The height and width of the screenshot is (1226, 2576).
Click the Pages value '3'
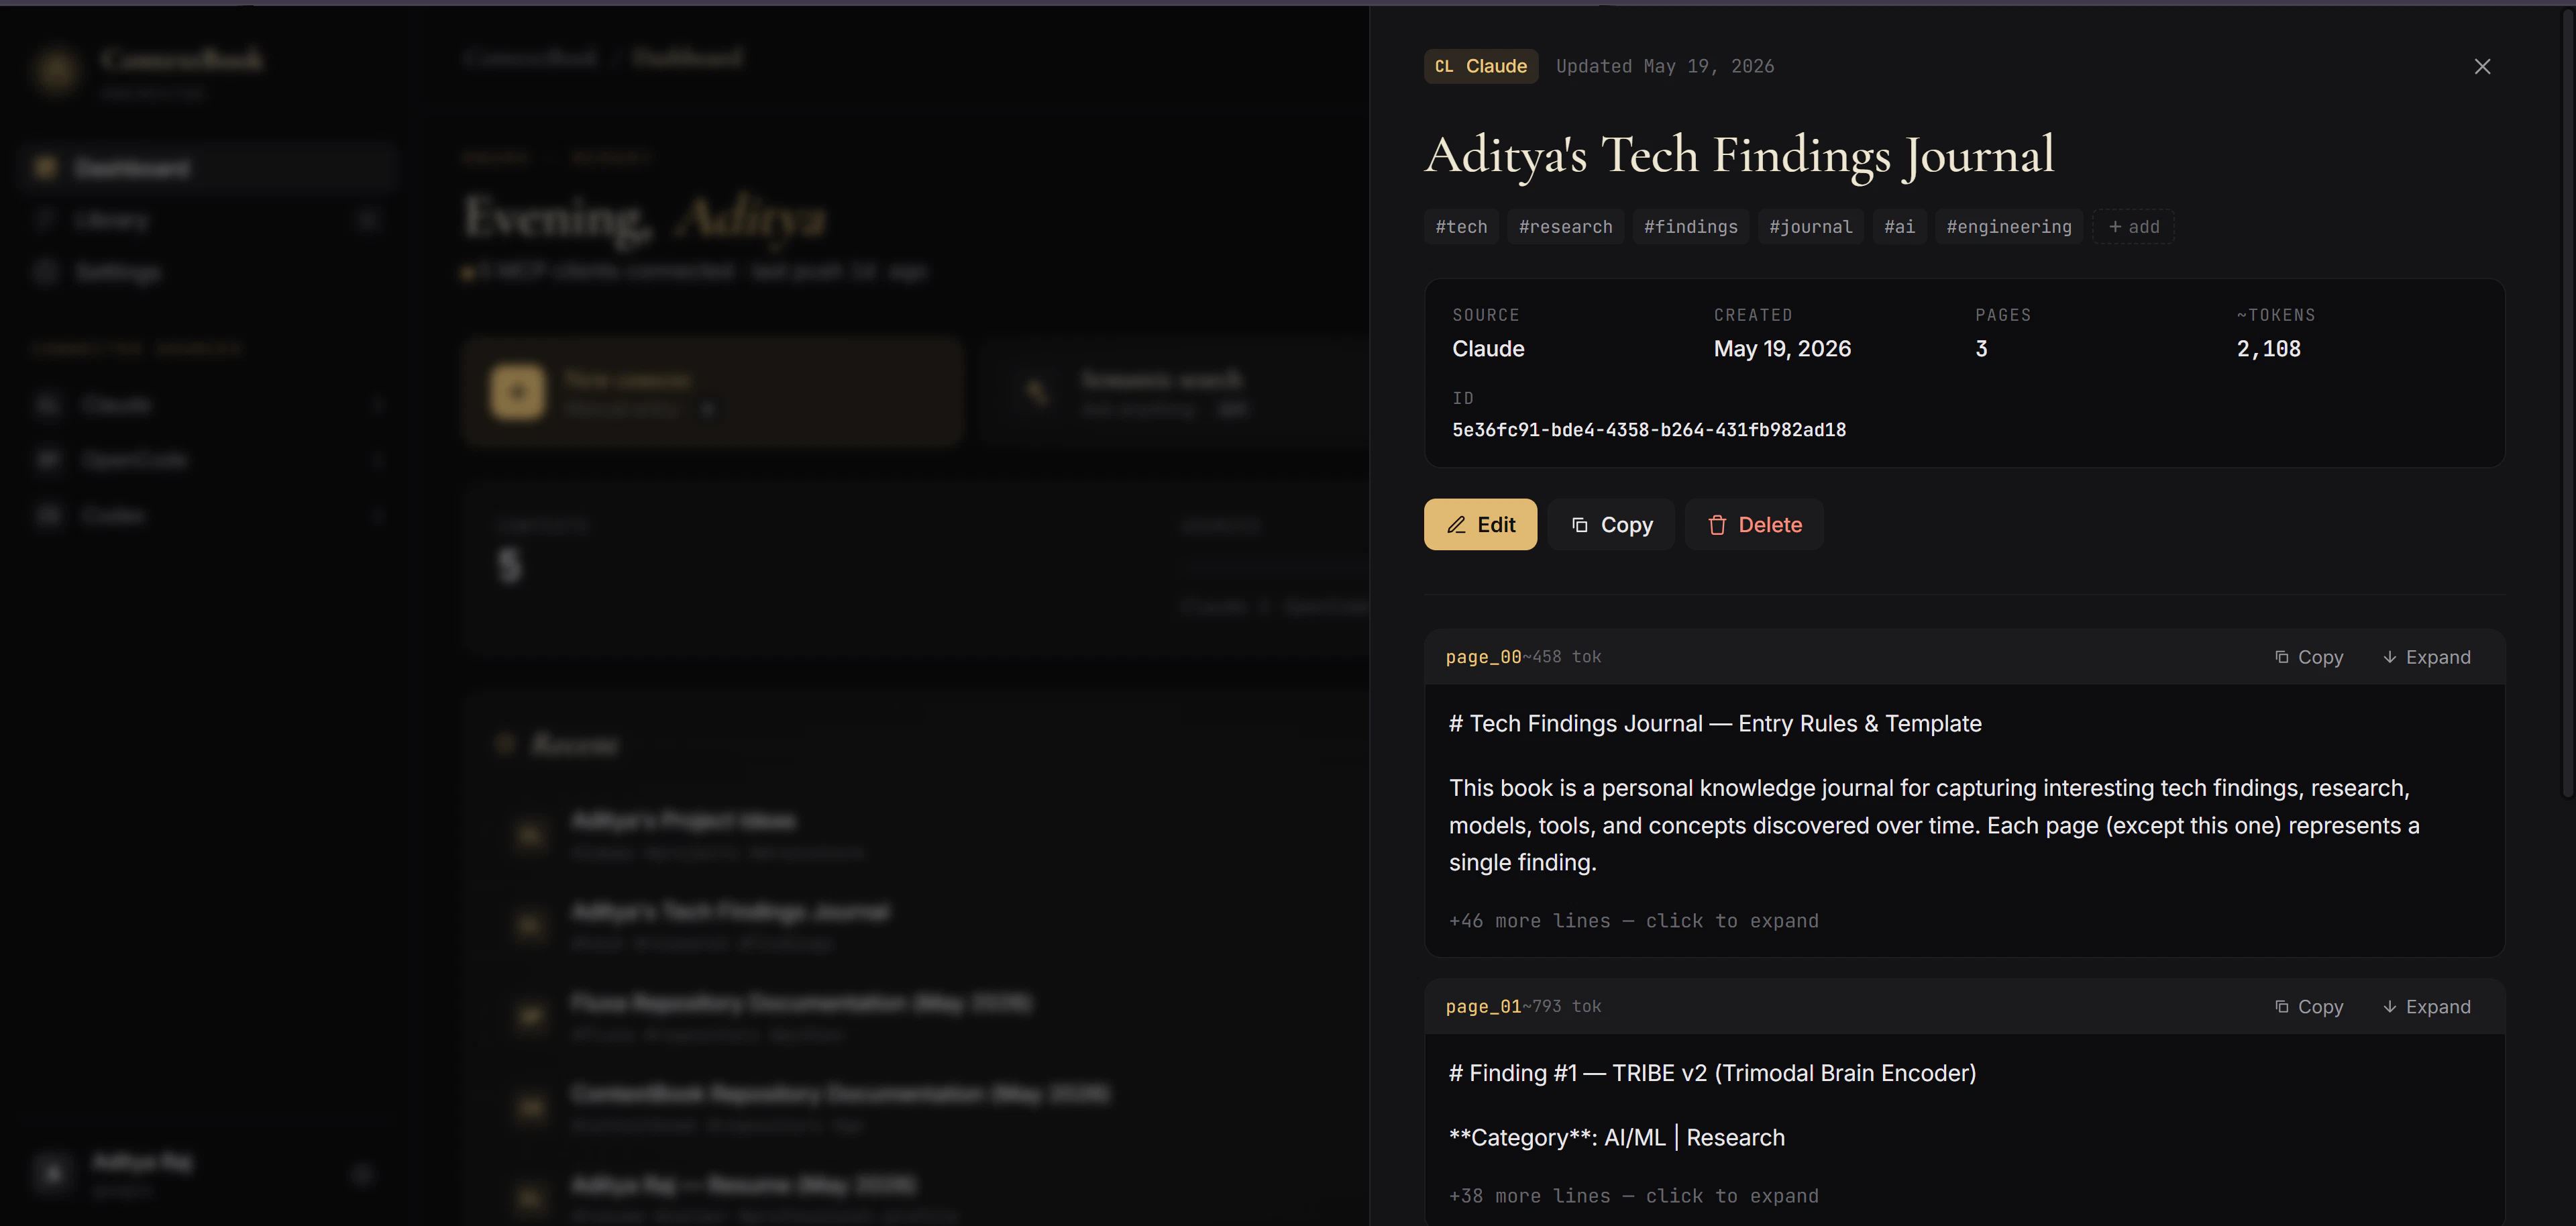(x=1981, y=348)
